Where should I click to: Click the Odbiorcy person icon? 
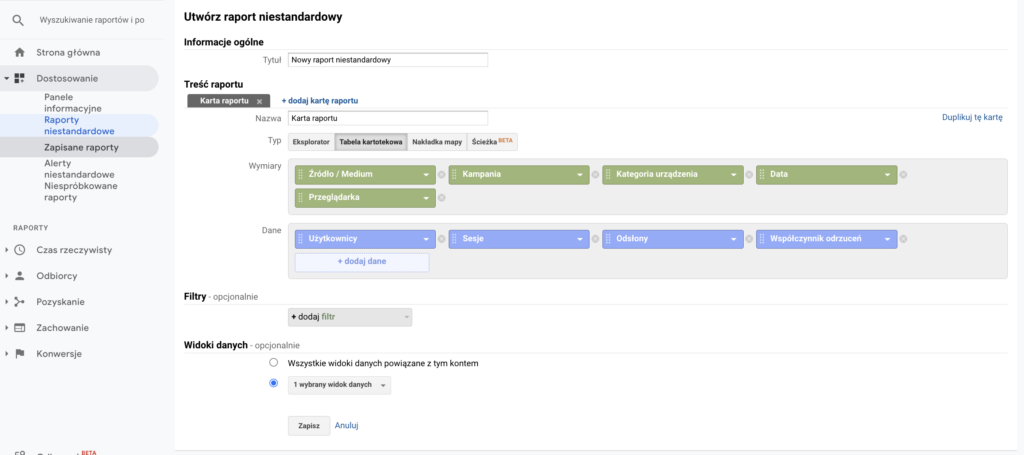click(x=20, y=275)
